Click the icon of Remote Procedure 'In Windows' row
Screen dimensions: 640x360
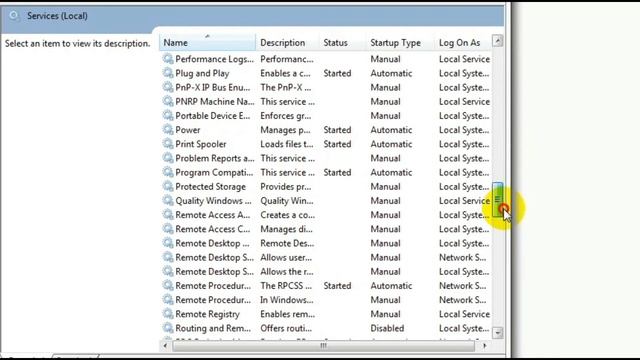coord(168,299)
